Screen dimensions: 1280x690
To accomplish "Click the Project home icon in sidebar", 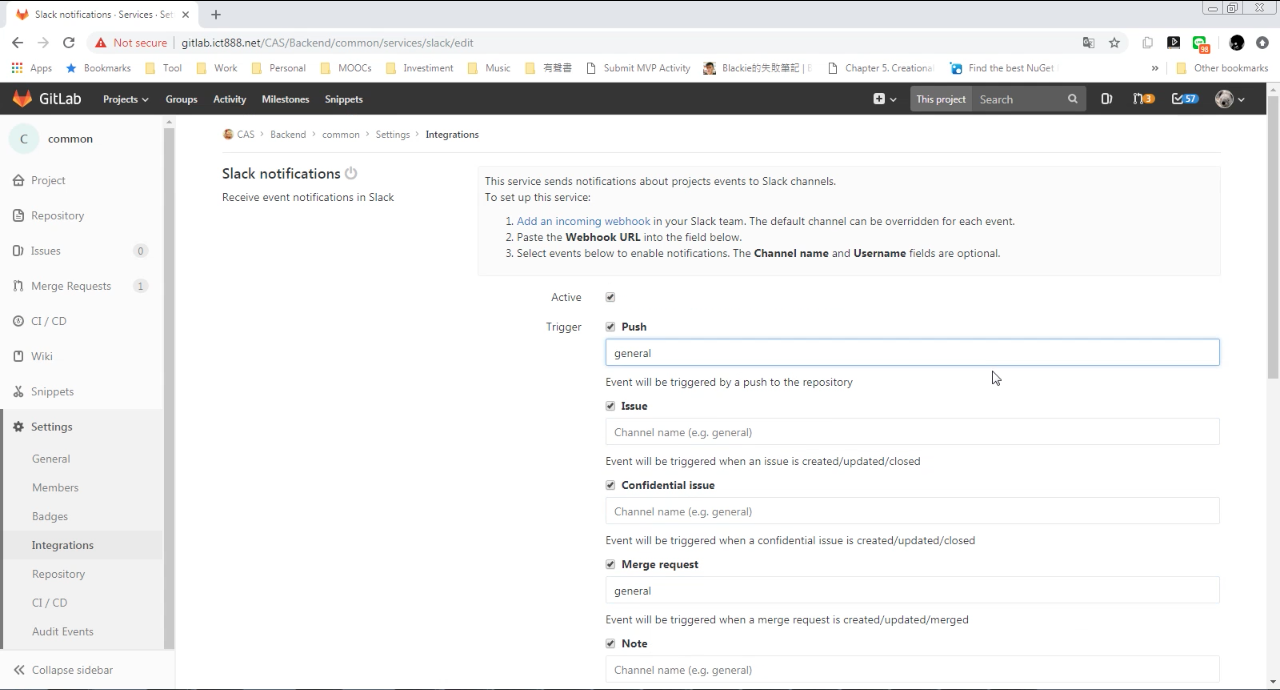I will [x=18, y=180].
